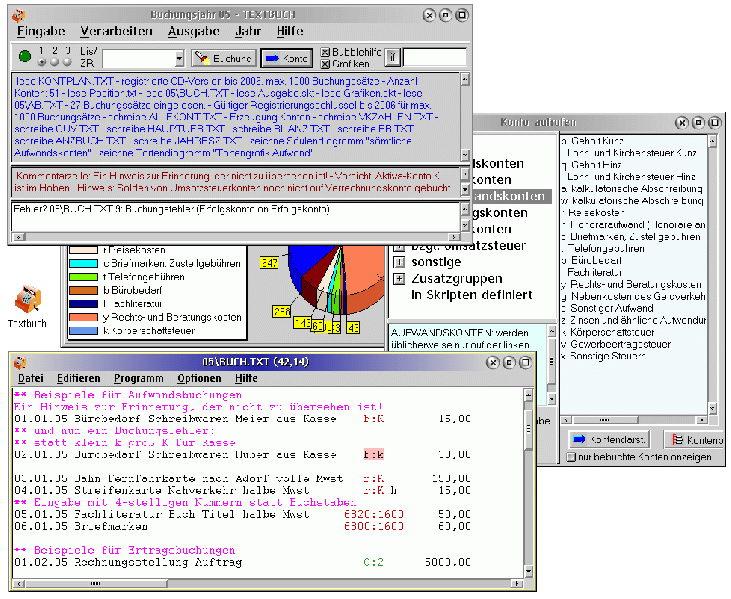Viewport: 731px width, 599px height.
Task: Click the small 'if' button in the toolbar
Action: (392, 57)
